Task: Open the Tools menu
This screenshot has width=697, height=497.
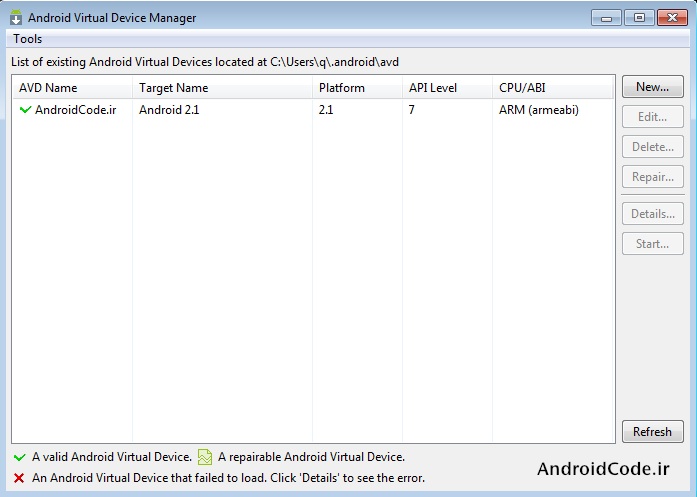Action: 28,39
